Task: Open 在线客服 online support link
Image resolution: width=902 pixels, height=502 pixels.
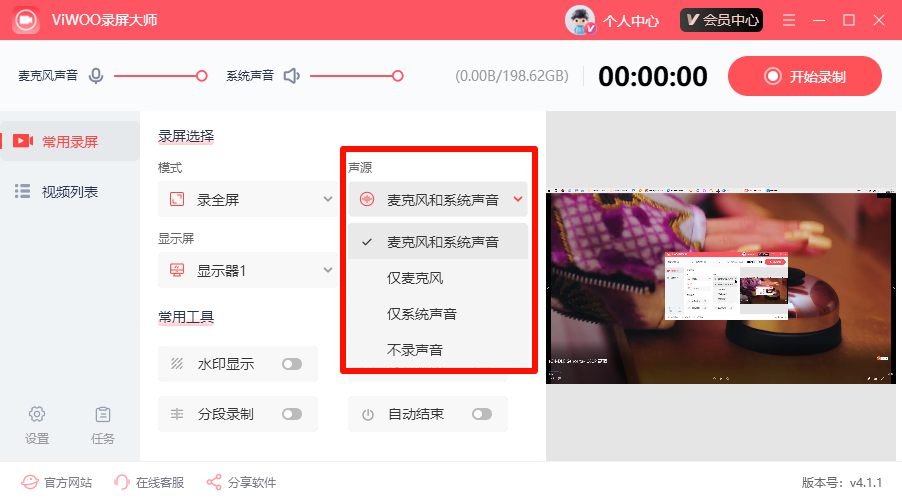Action: coord(148,482)
